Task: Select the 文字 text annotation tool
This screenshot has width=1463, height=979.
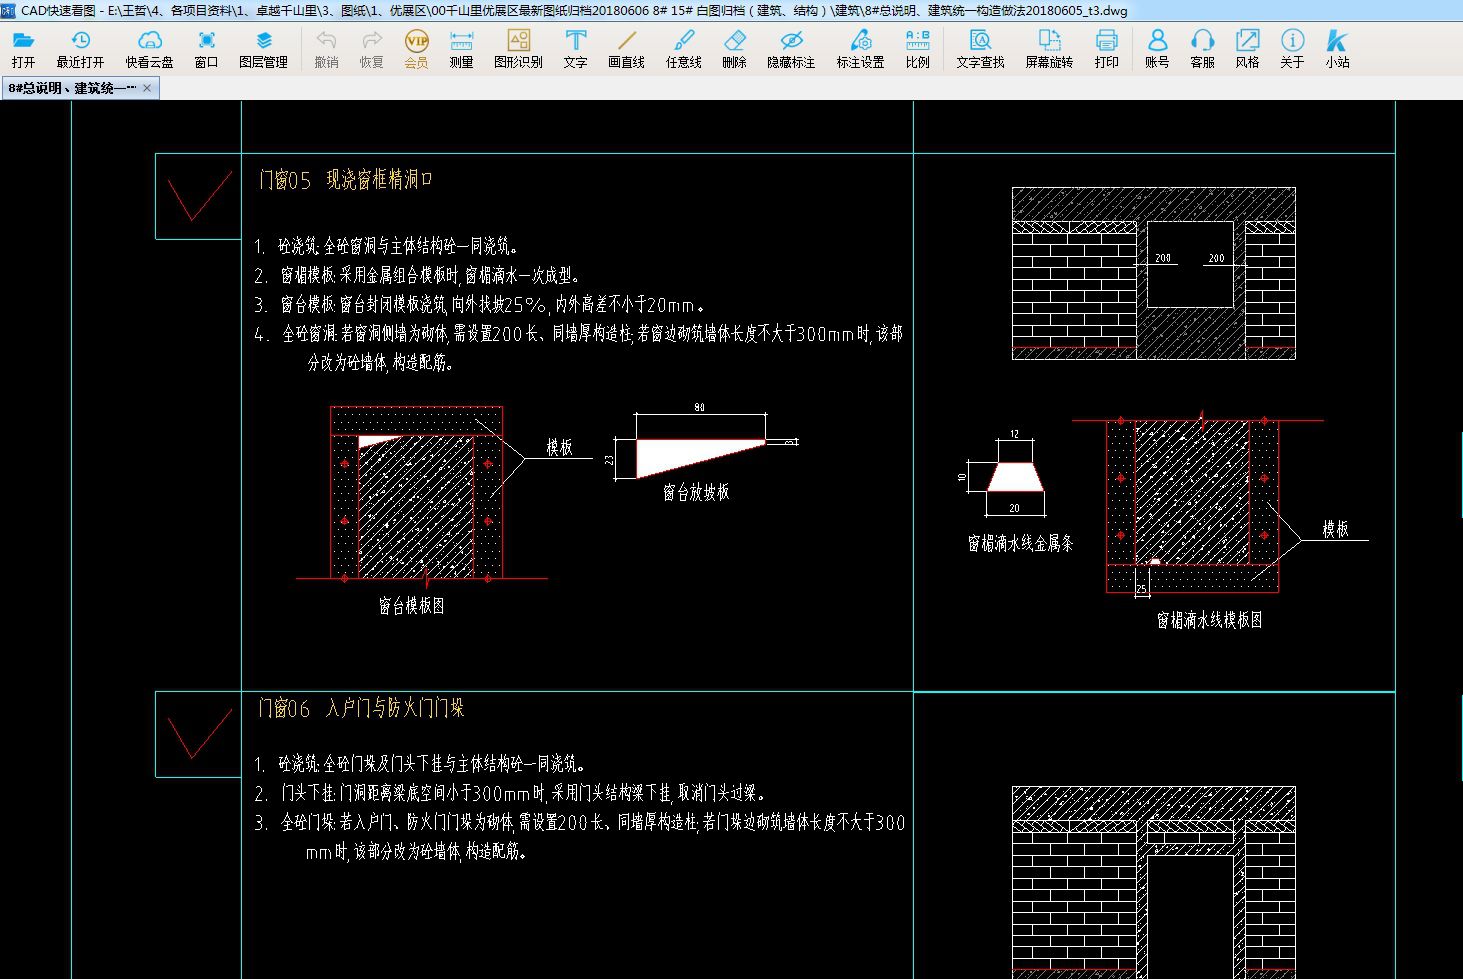Action: [x=575, y=49]
